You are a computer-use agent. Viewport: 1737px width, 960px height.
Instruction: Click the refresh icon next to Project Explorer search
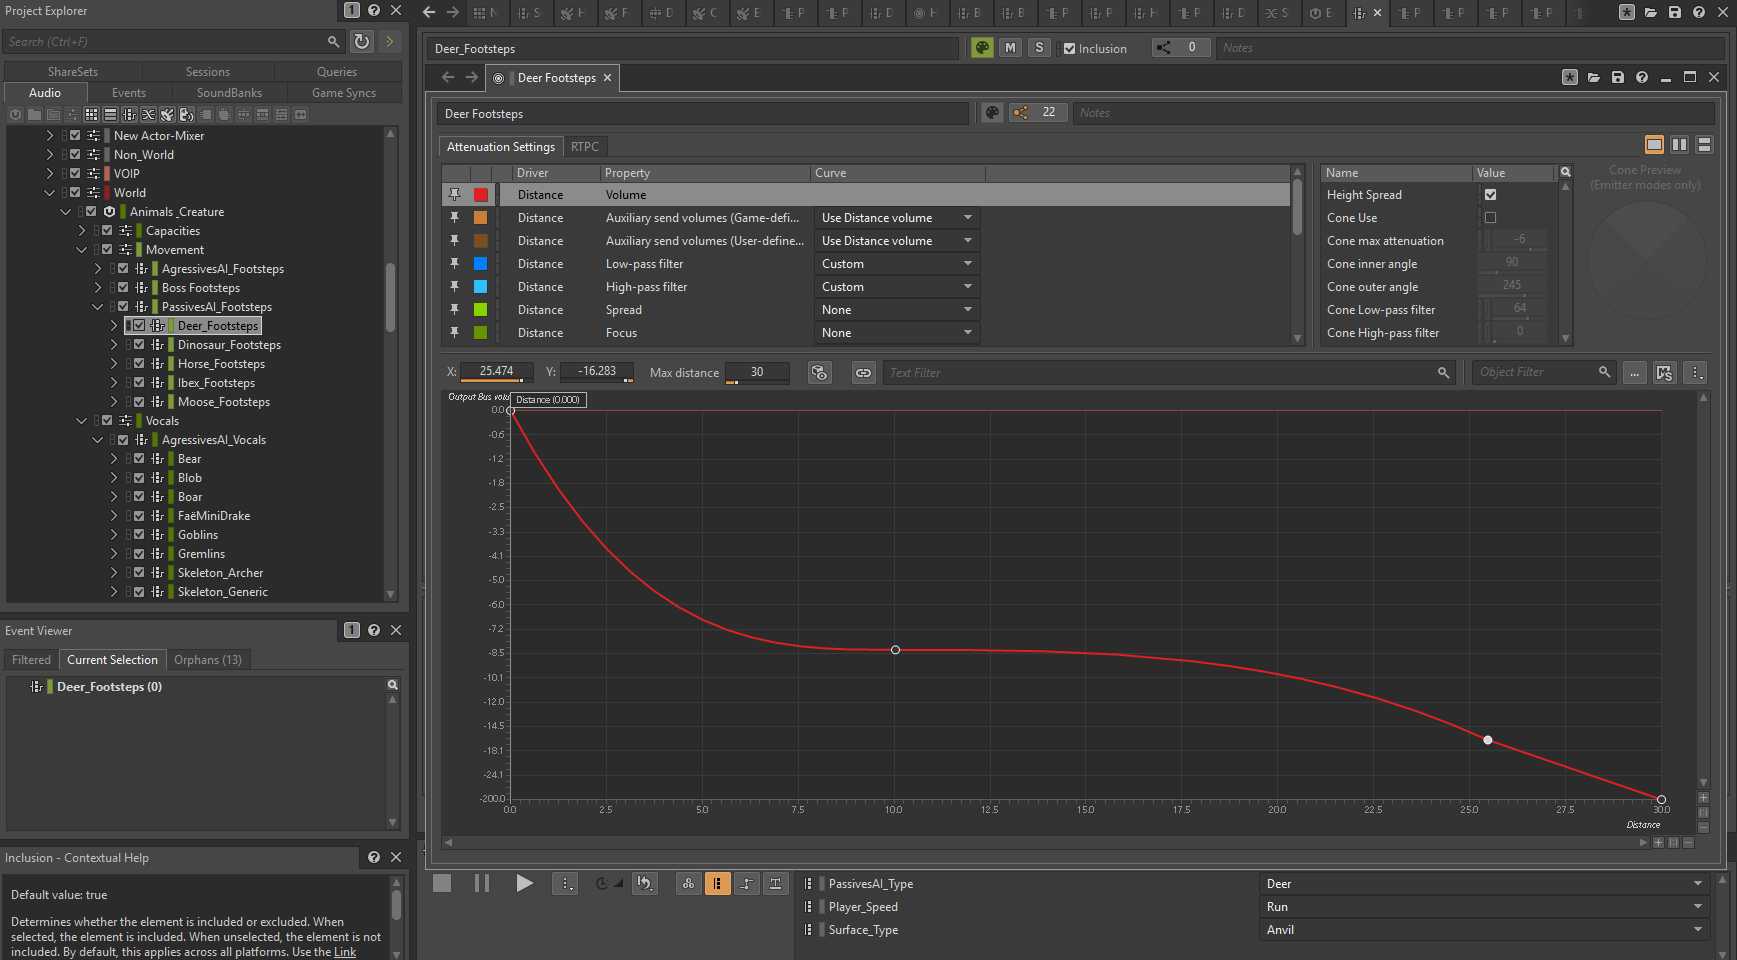(x=362, y=41)
